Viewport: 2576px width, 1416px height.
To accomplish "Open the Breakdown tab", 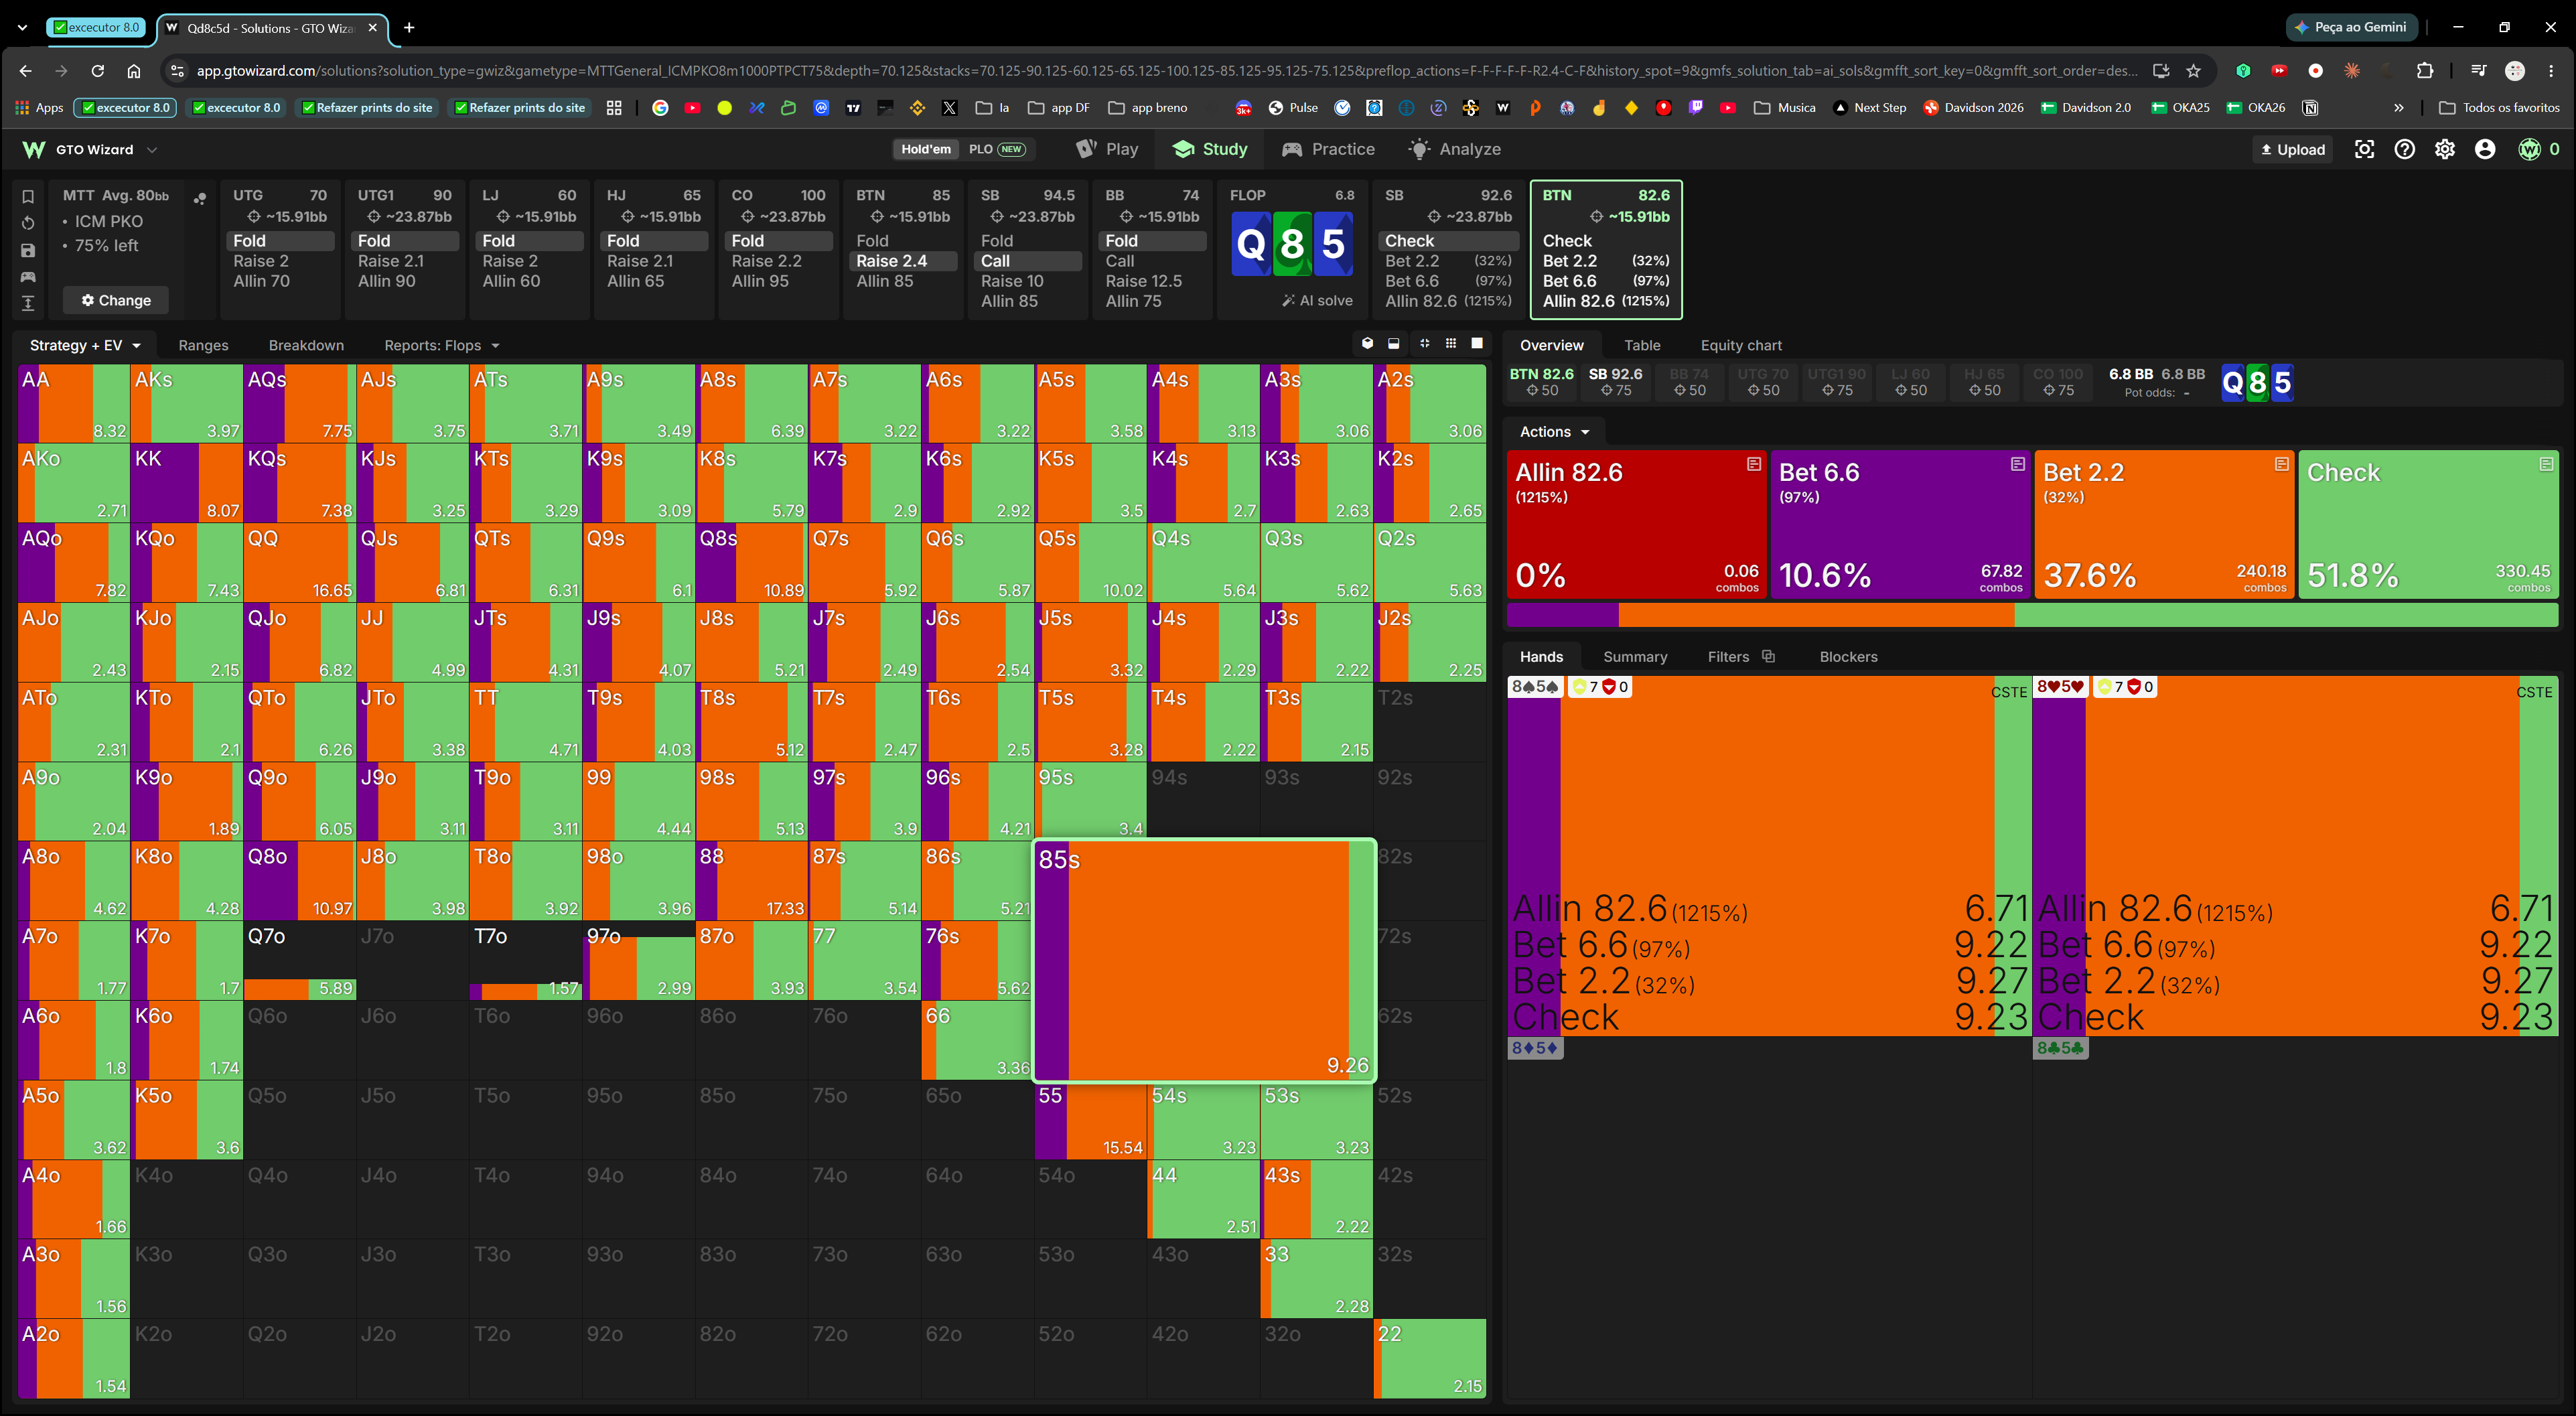I will [306, 345].
